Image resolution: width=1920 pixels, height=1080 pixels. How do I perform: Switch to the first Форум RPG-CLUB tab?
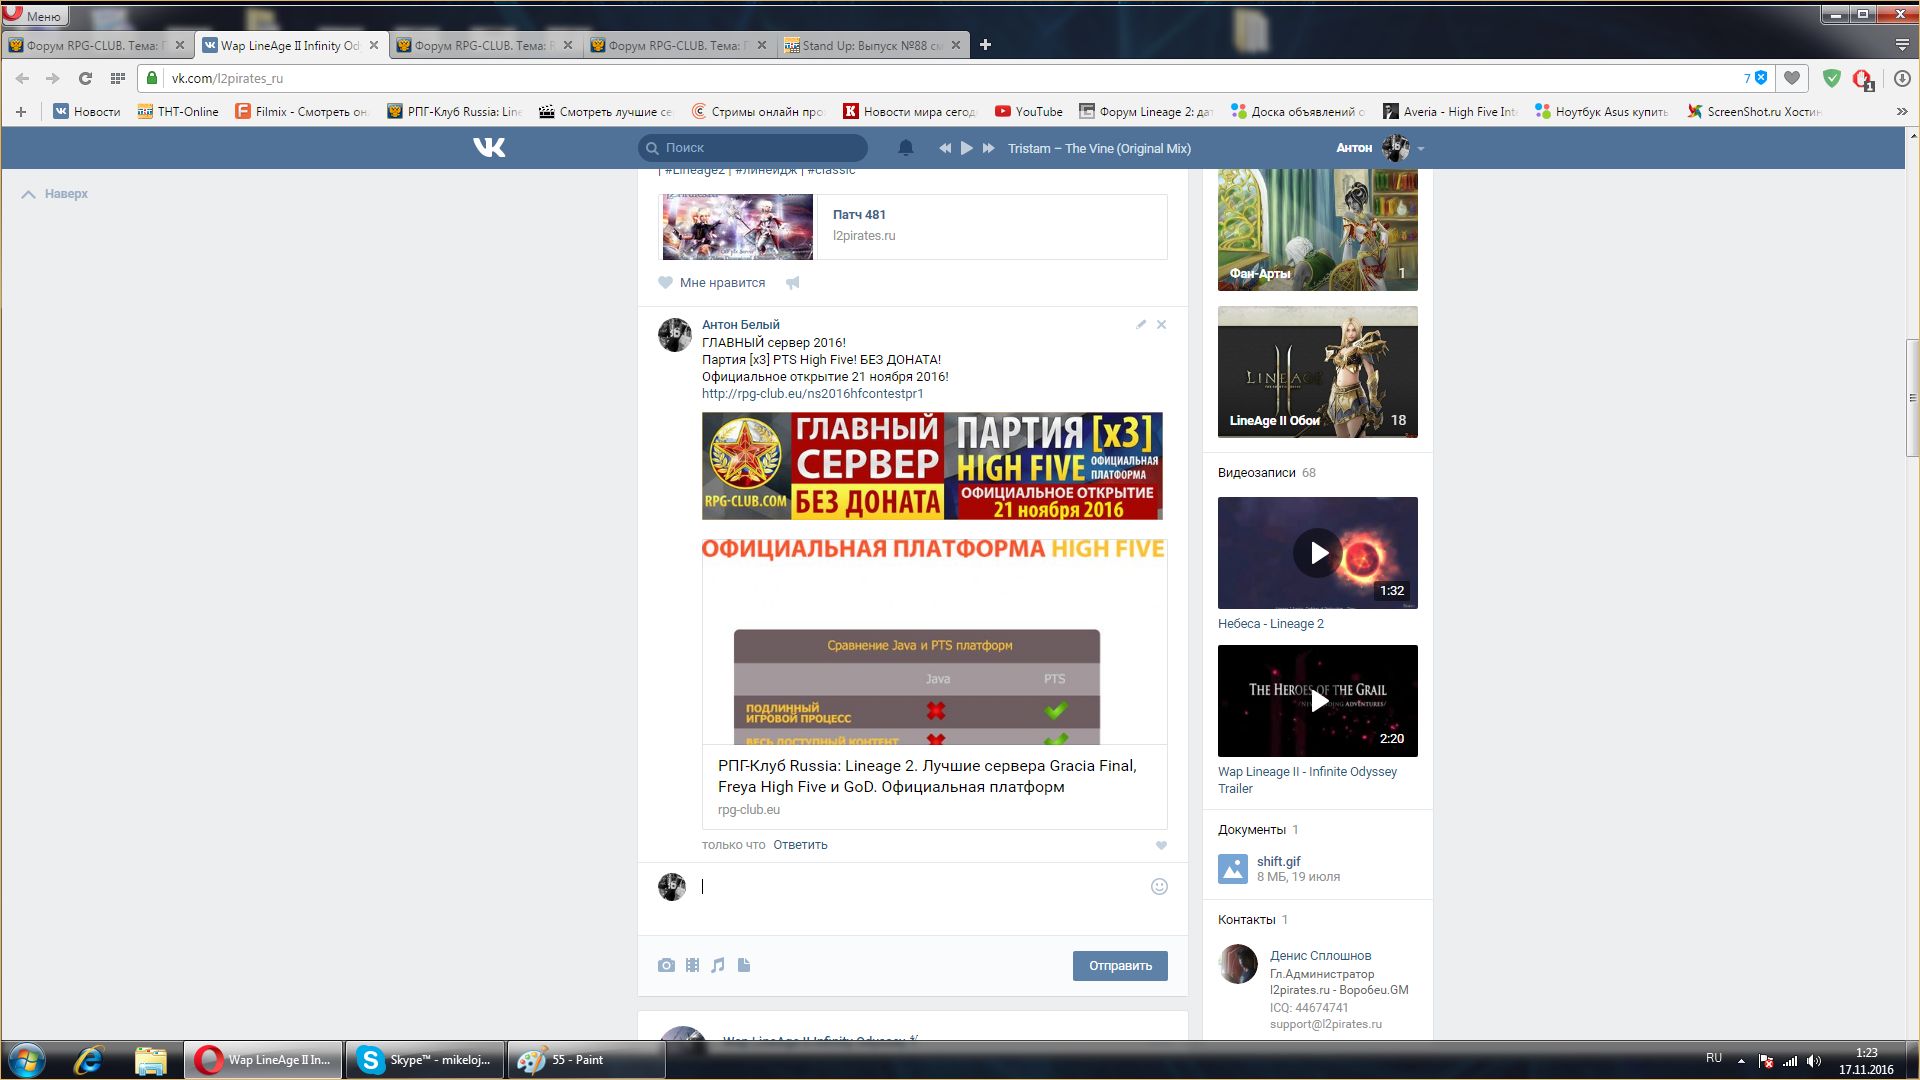tap(97, 45)
